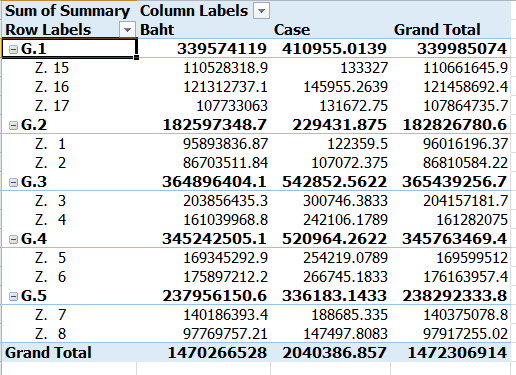
Task: Select cell with value 110528318.9
Action: [x=226, y=68]
